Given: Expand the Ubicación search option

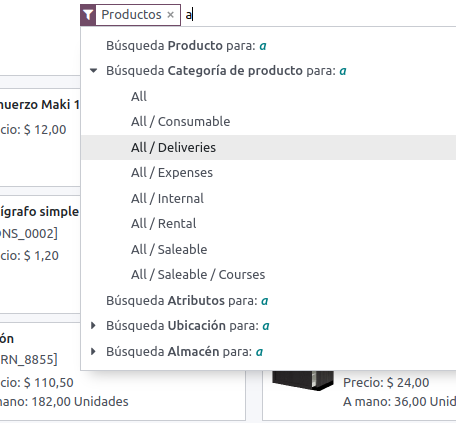Looking at the screenshot, I should 93,326.
